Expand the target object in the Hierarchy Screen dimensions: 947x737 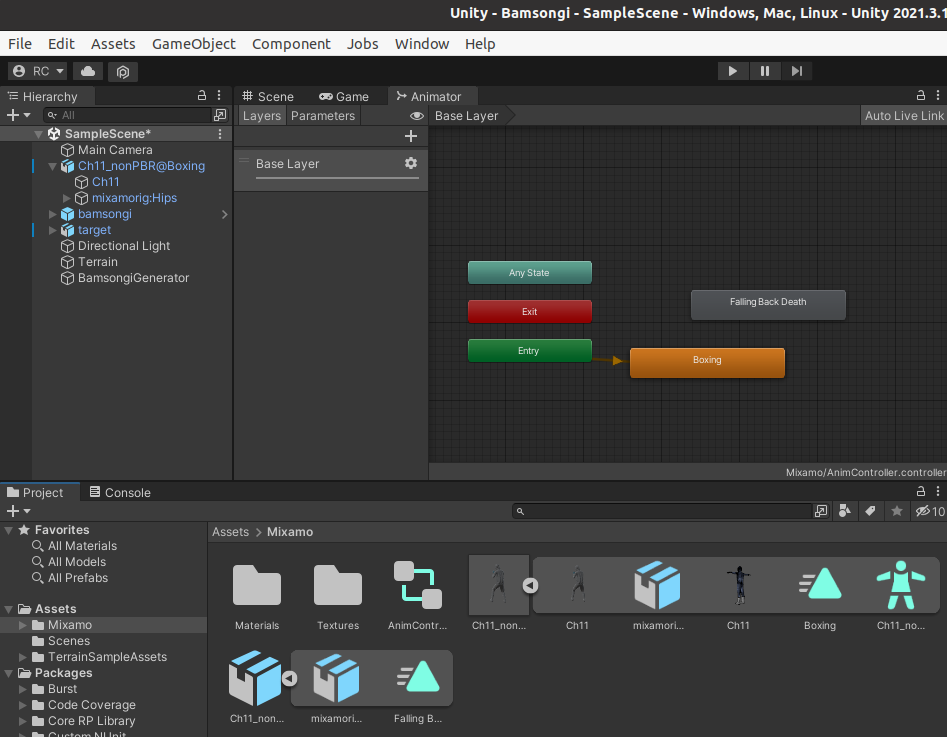coord(53,230)
